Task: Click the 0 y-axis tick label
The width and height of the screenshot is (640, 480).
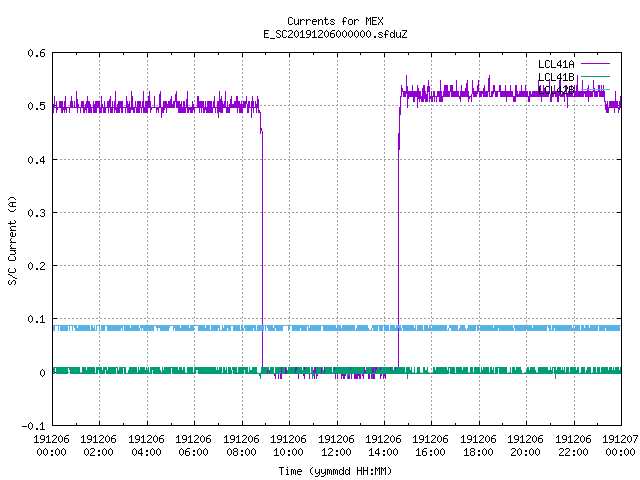Action: [x=42, y=373]
